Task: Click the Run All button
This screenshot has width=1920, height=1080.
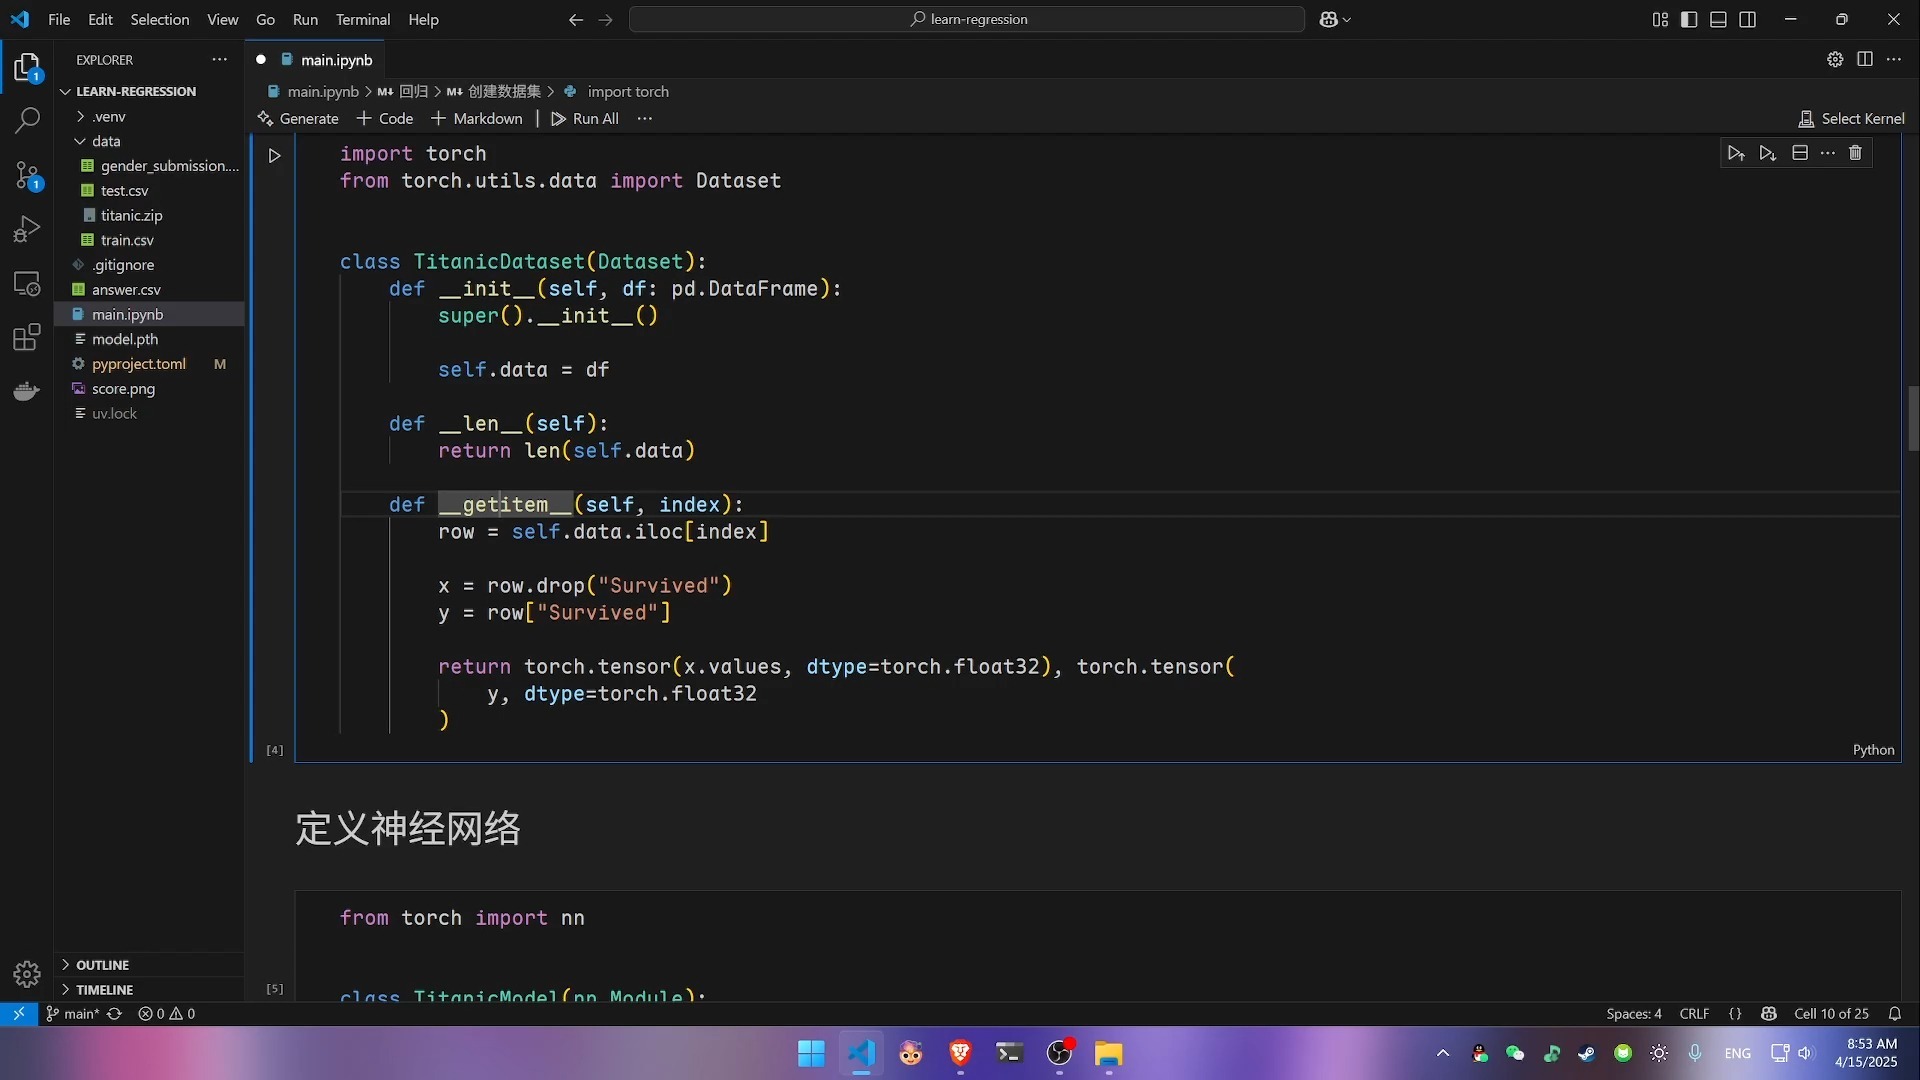Action: coord(585,119)
